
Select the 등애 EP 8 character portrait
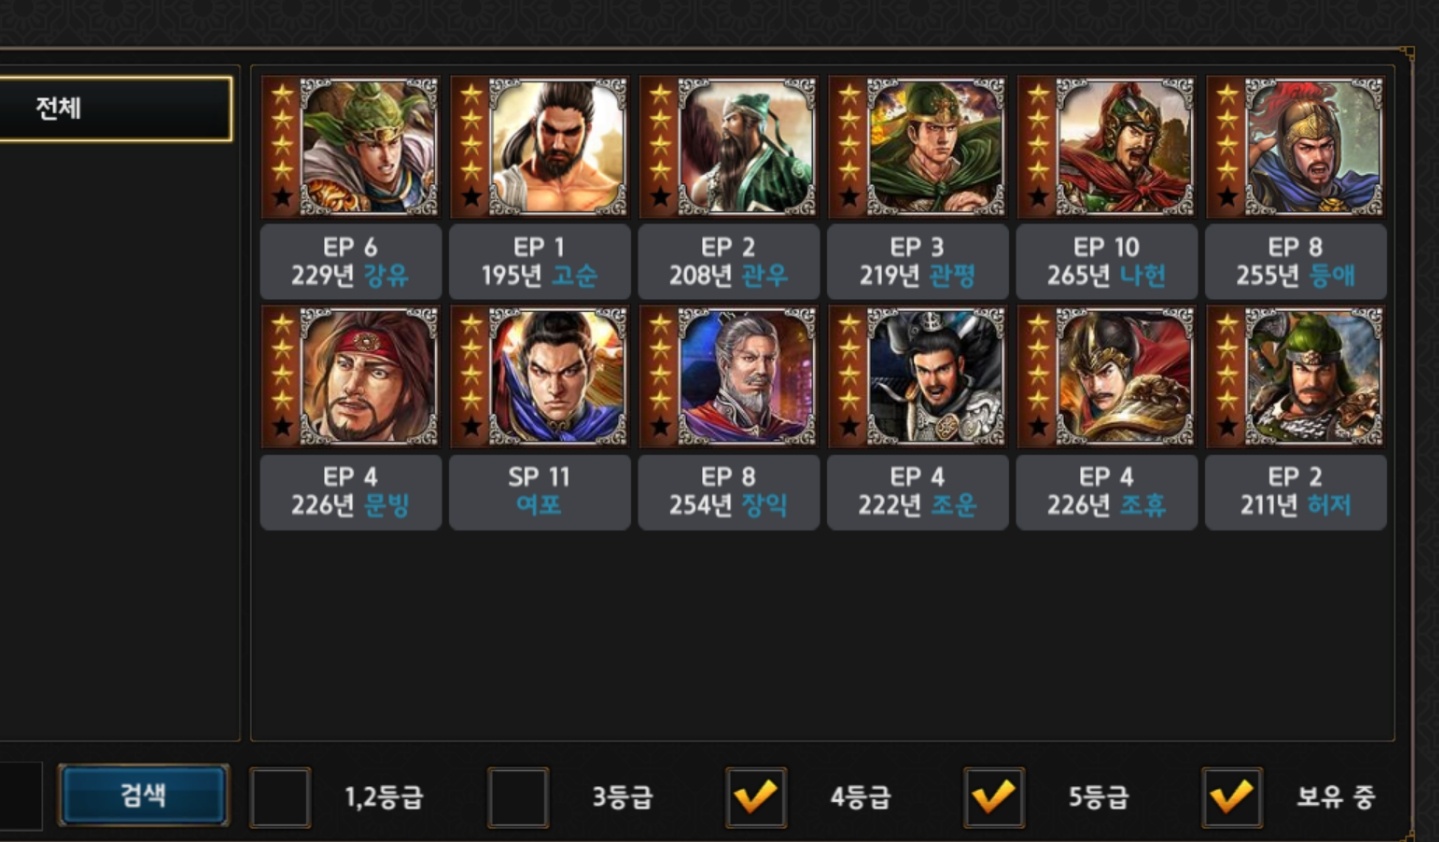coord(1295,147)
